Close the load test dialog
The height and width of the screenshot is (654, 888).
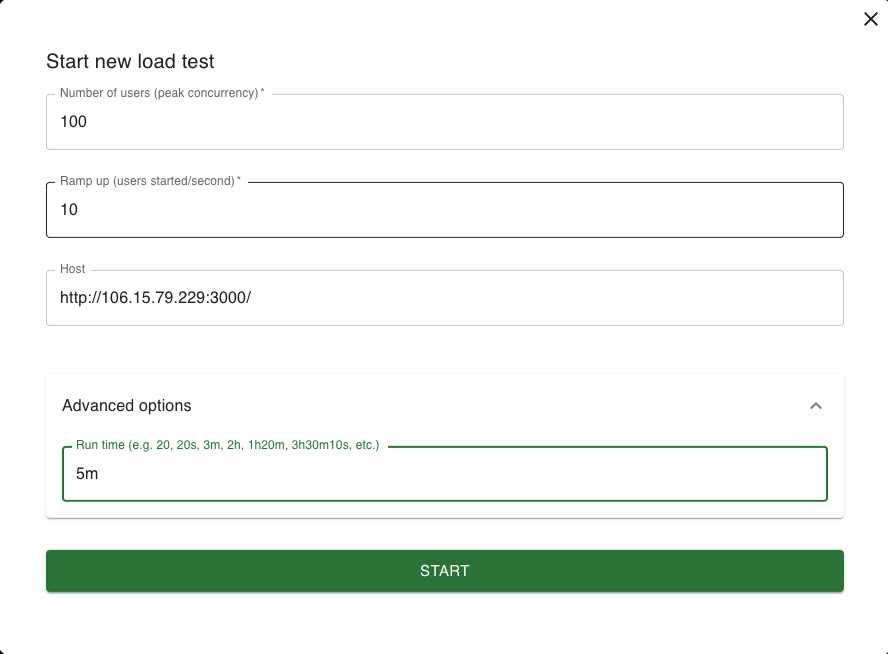870,19
